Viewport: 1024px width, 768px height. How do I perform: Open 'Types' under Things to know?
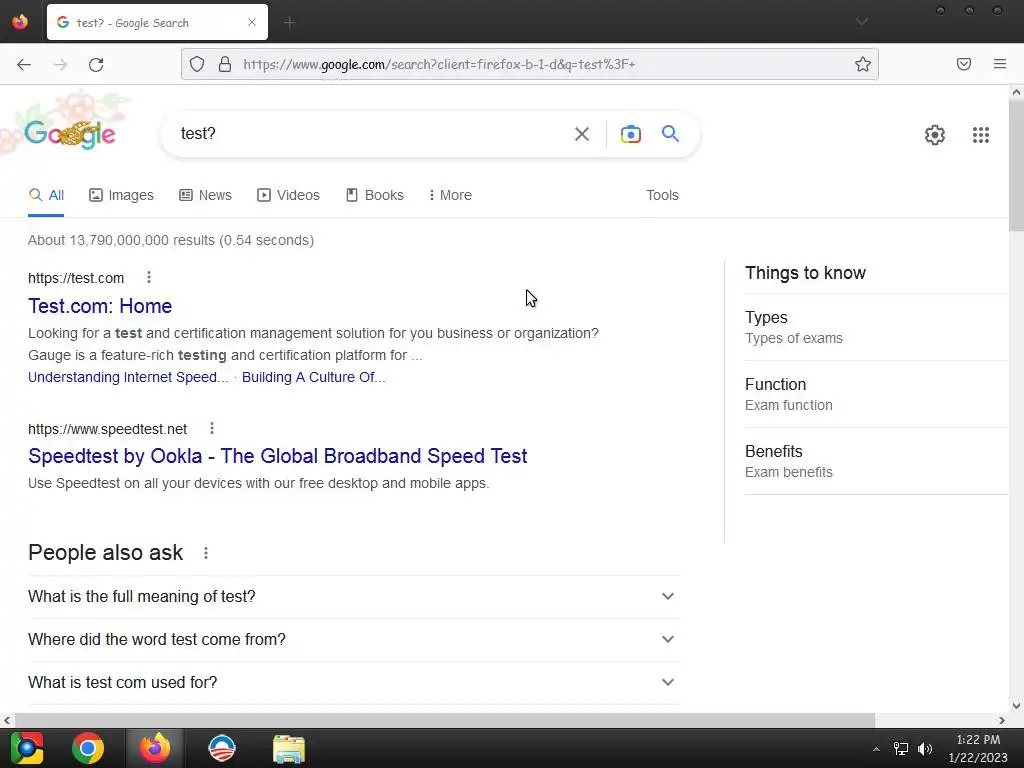876,327
